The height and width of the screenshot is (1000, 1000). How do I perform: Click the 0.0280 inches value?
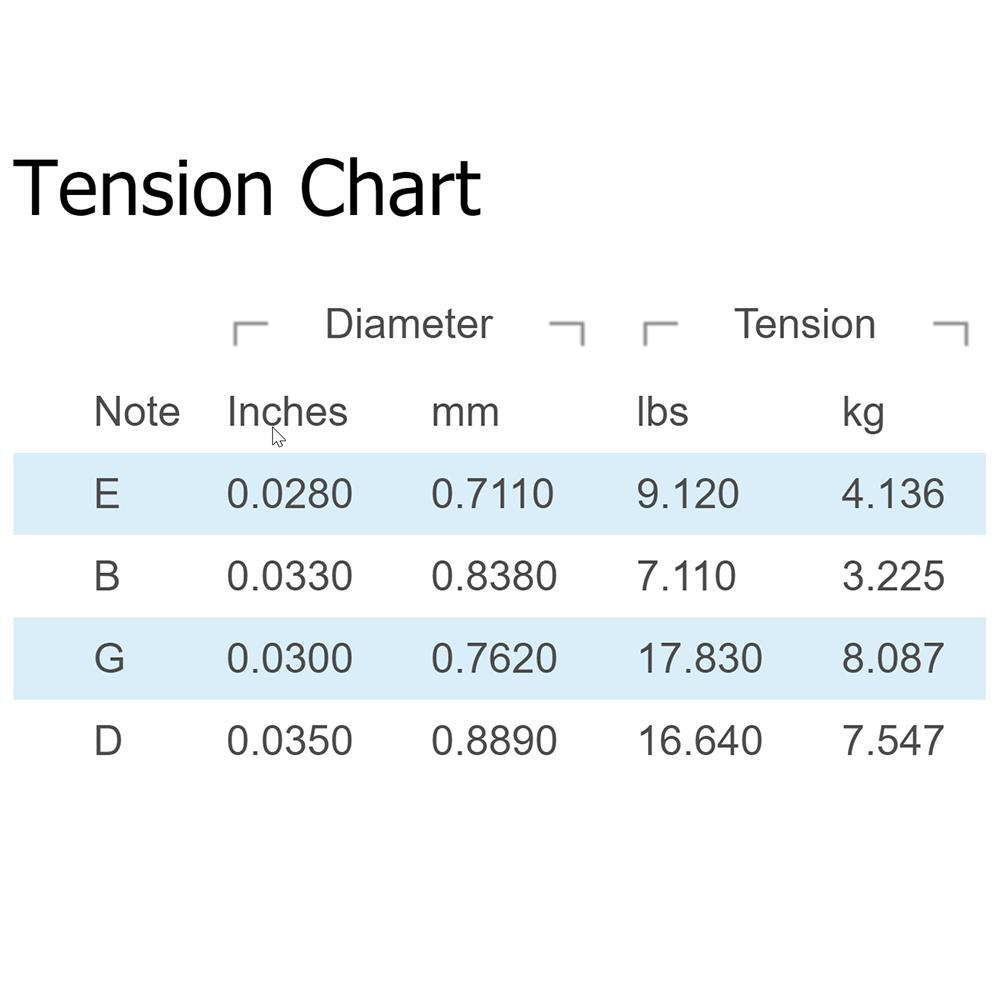tap(290, 494)
